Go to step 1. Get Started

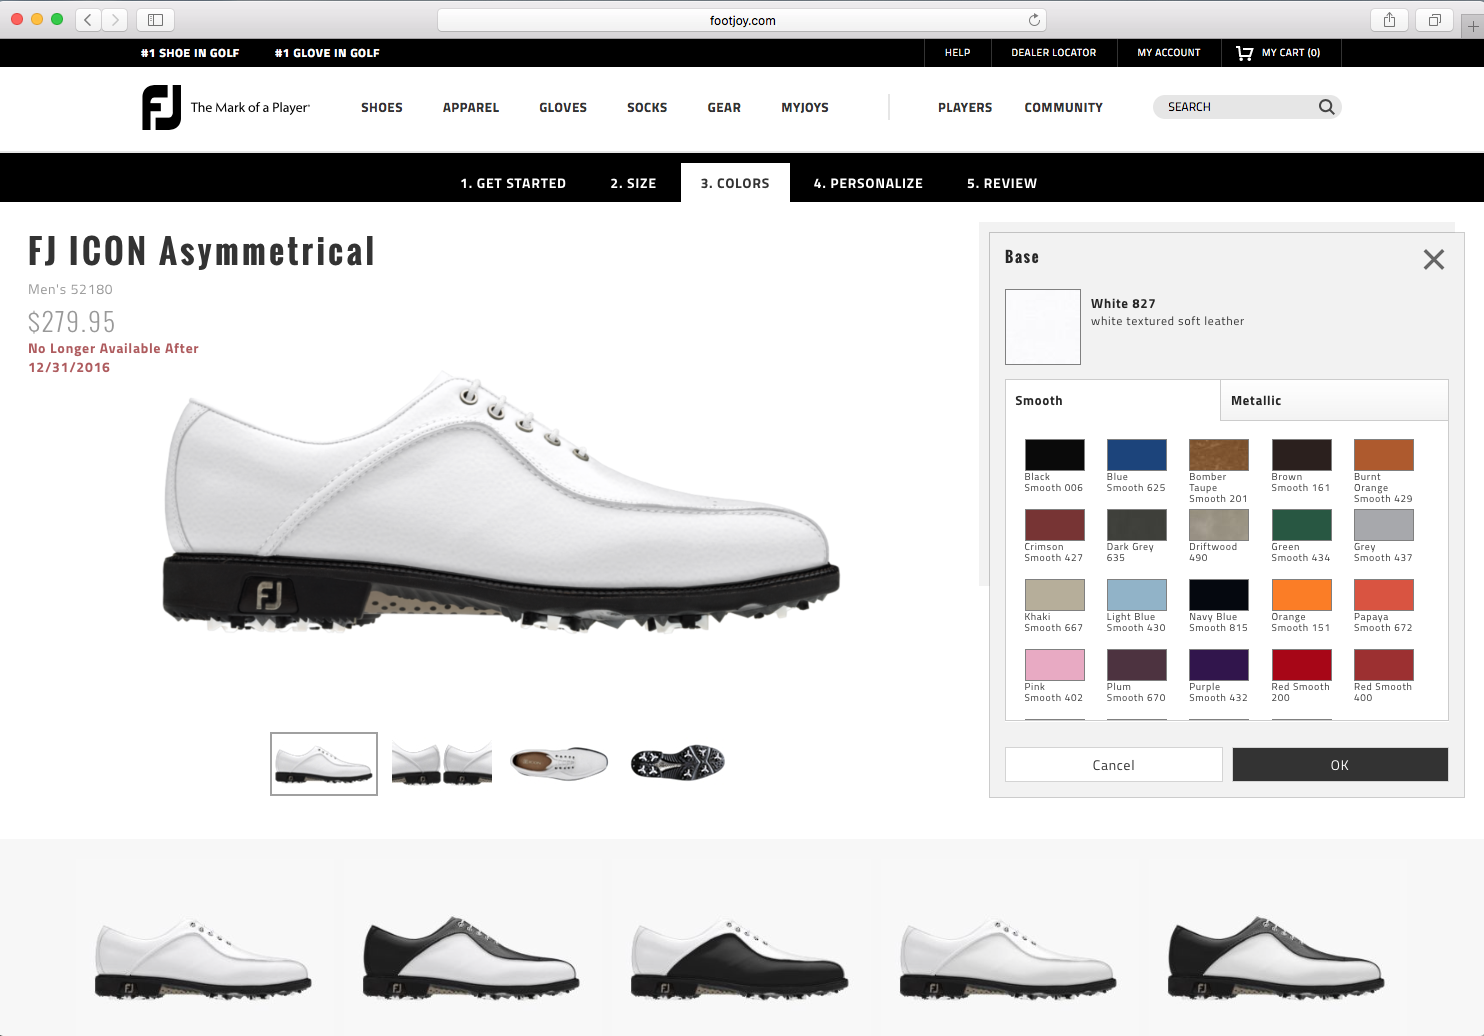(513, 183)
